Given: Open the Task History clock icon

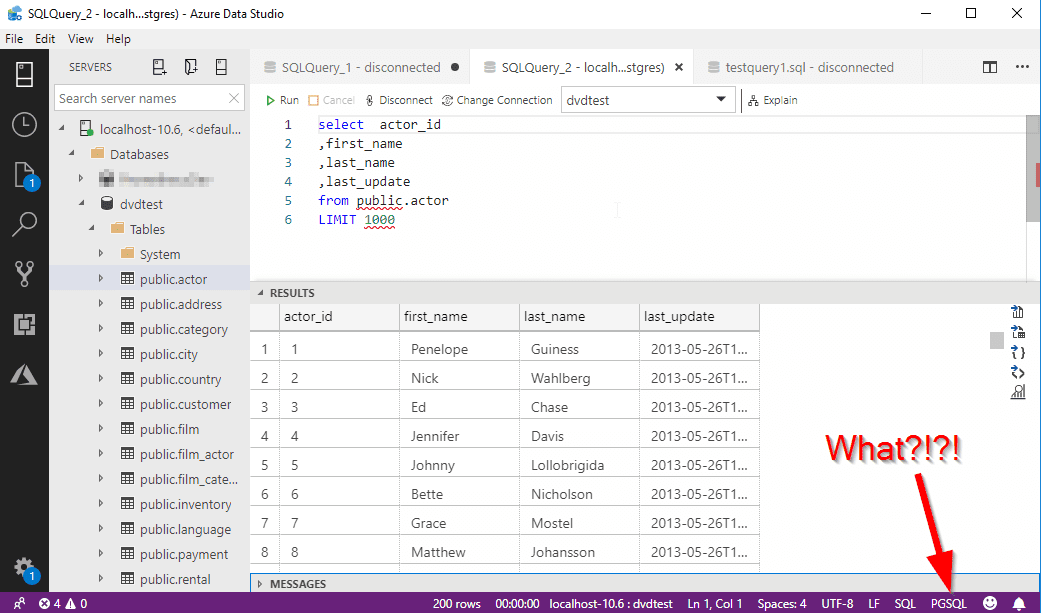Looking at the screenshot, I should pos(24,125).
